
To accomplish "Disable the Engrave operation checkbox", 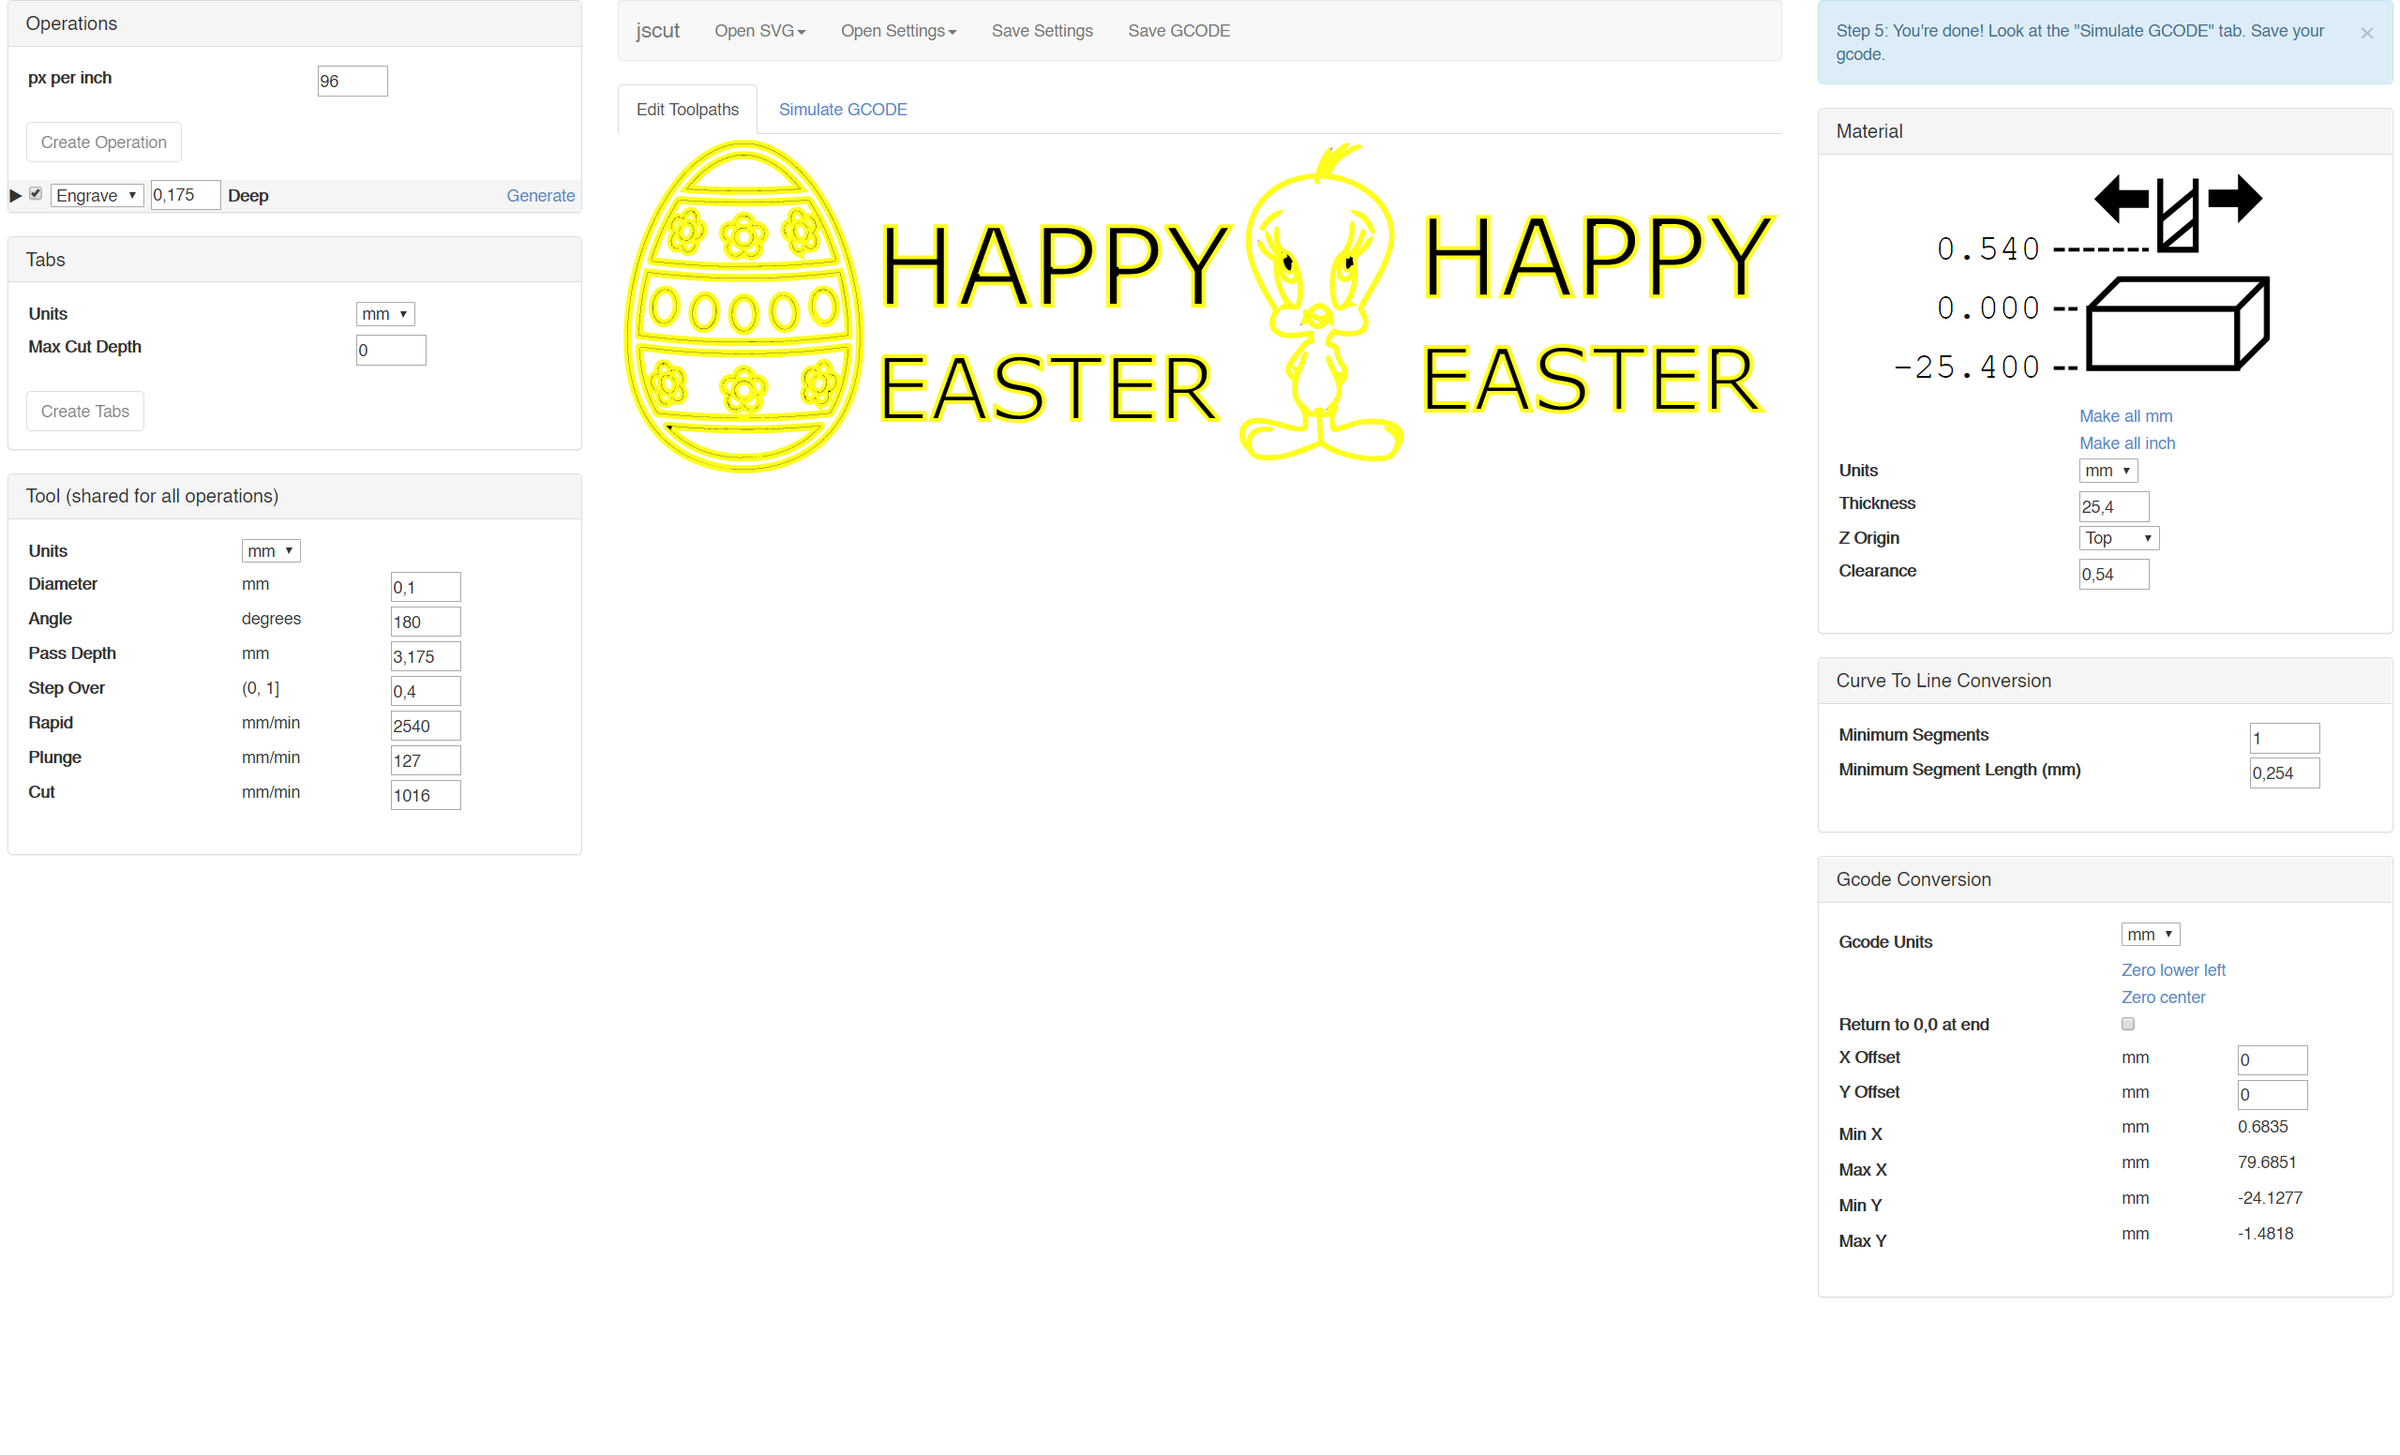I will click(x=36, y=194).
